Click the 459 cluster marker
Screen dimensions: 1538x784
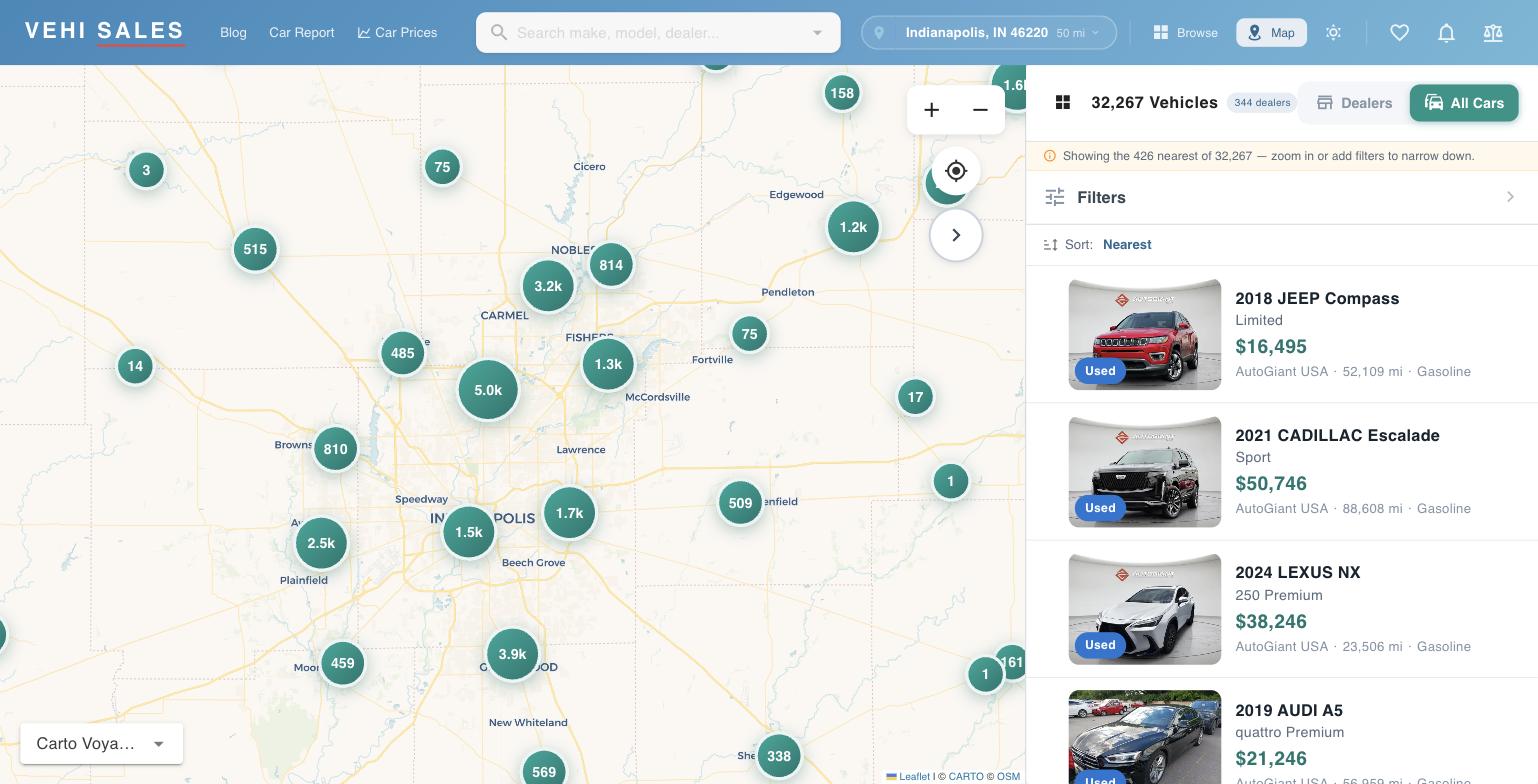342,663
